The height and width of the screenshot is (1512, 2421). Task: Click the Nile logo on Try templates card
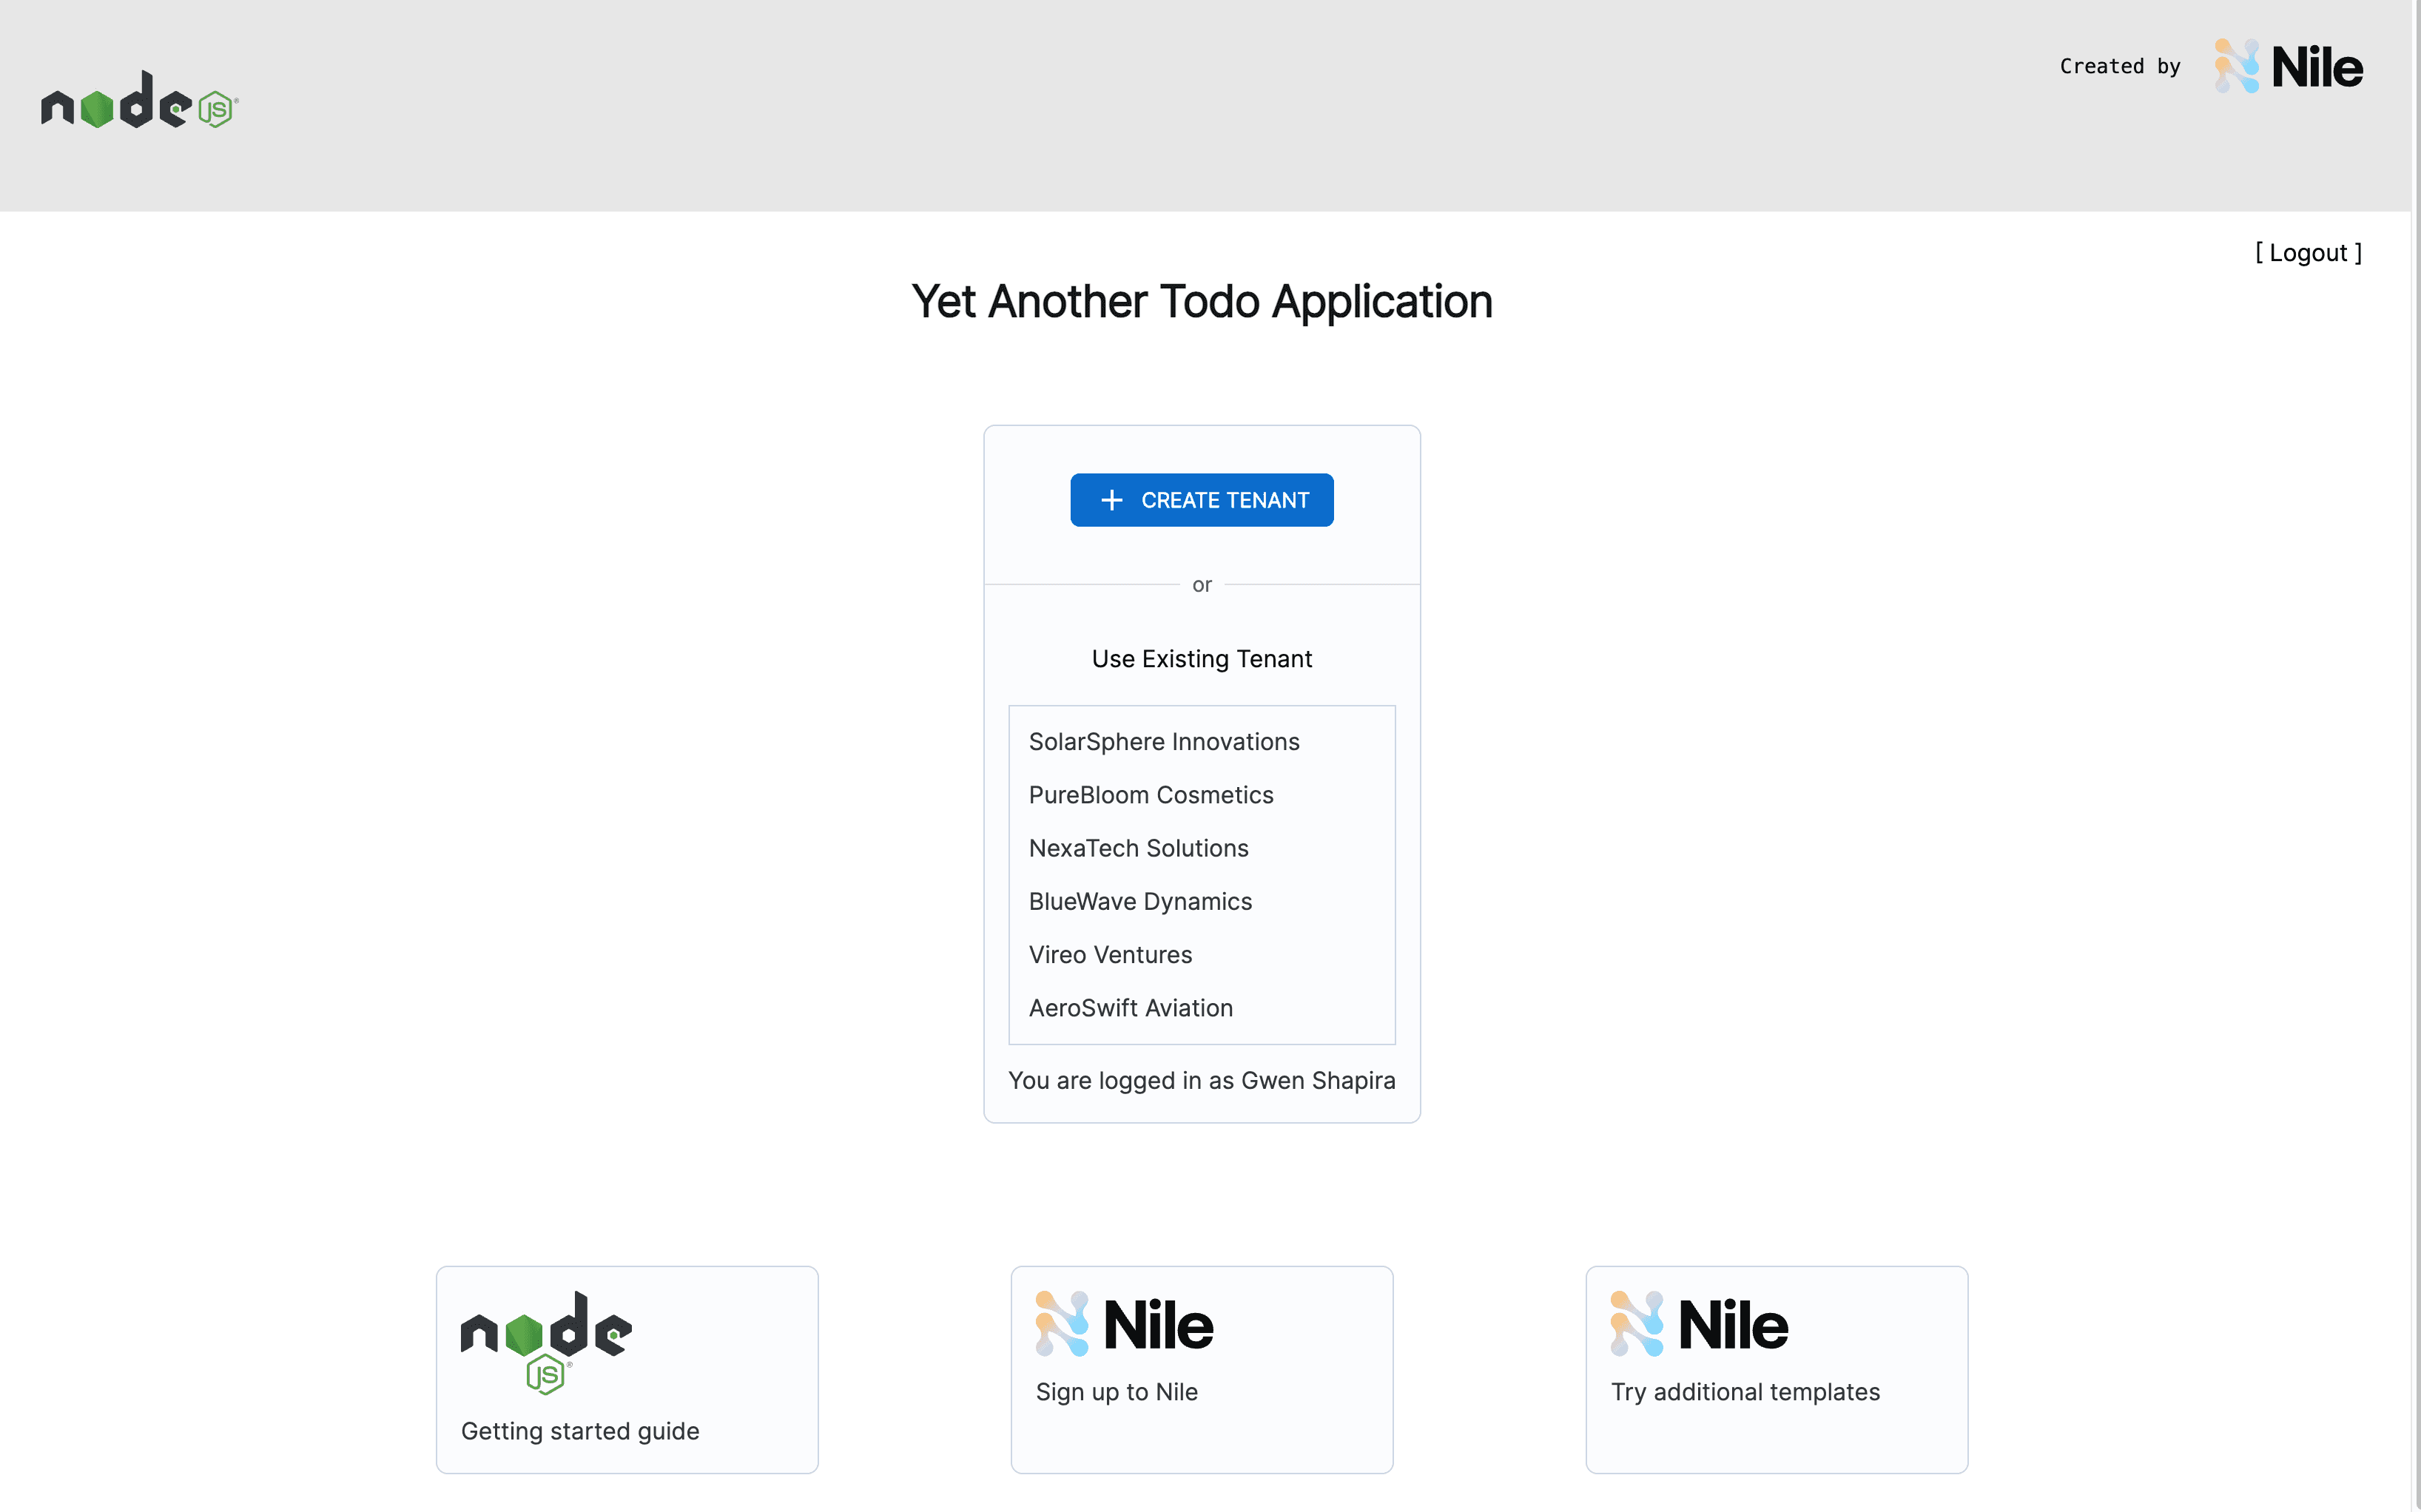tap(1700, 1327)
